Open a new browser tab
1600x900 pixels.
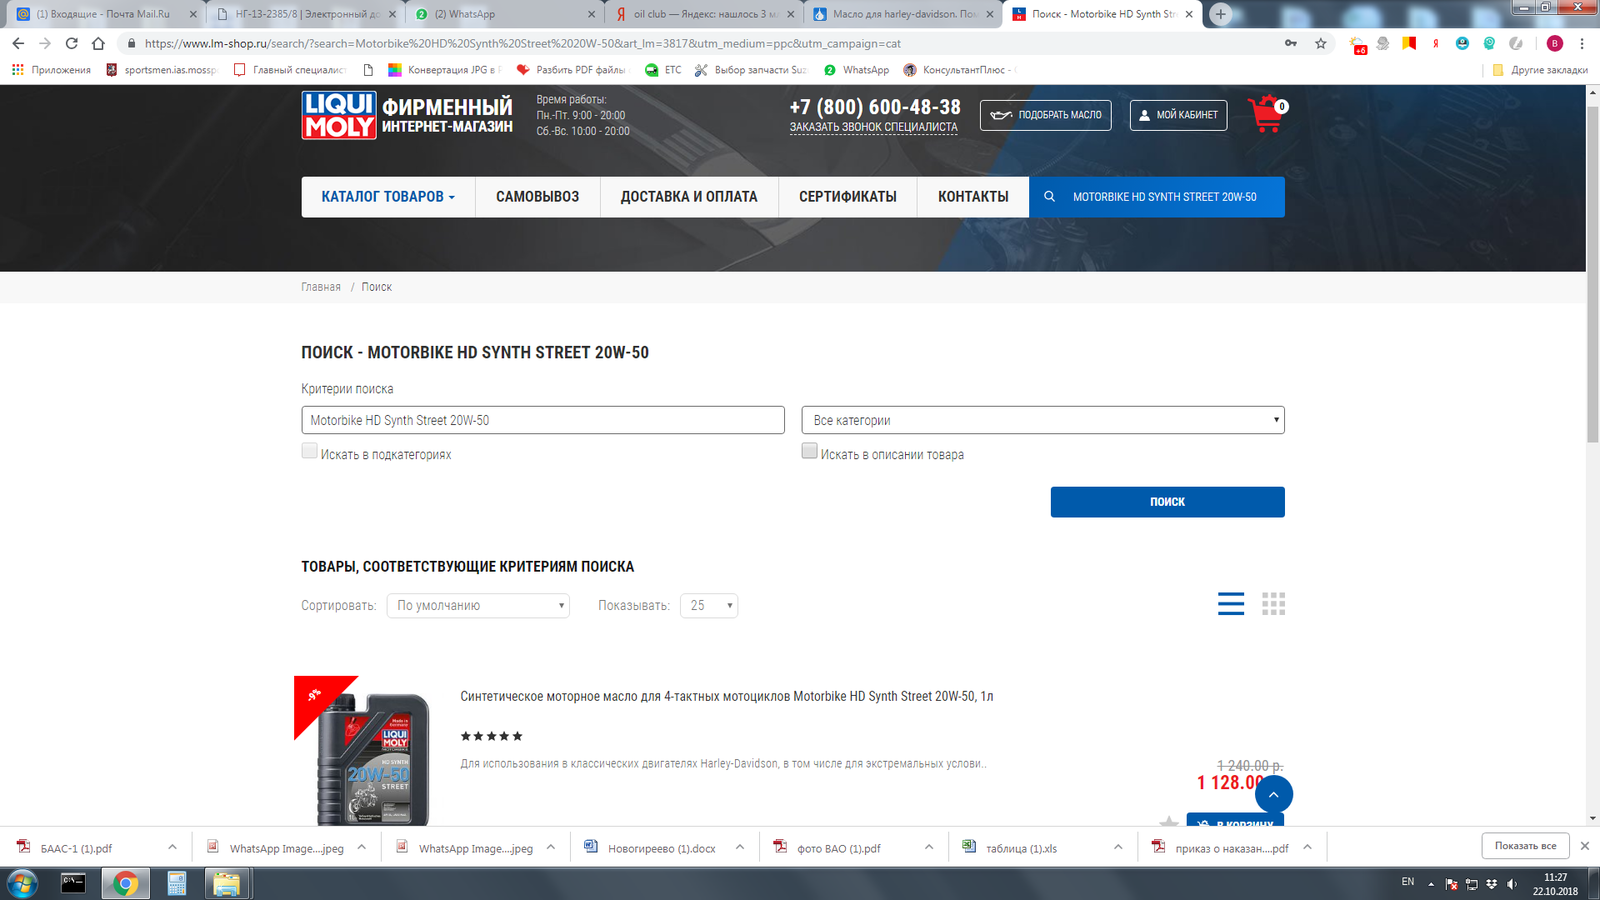coord(1220,14)
